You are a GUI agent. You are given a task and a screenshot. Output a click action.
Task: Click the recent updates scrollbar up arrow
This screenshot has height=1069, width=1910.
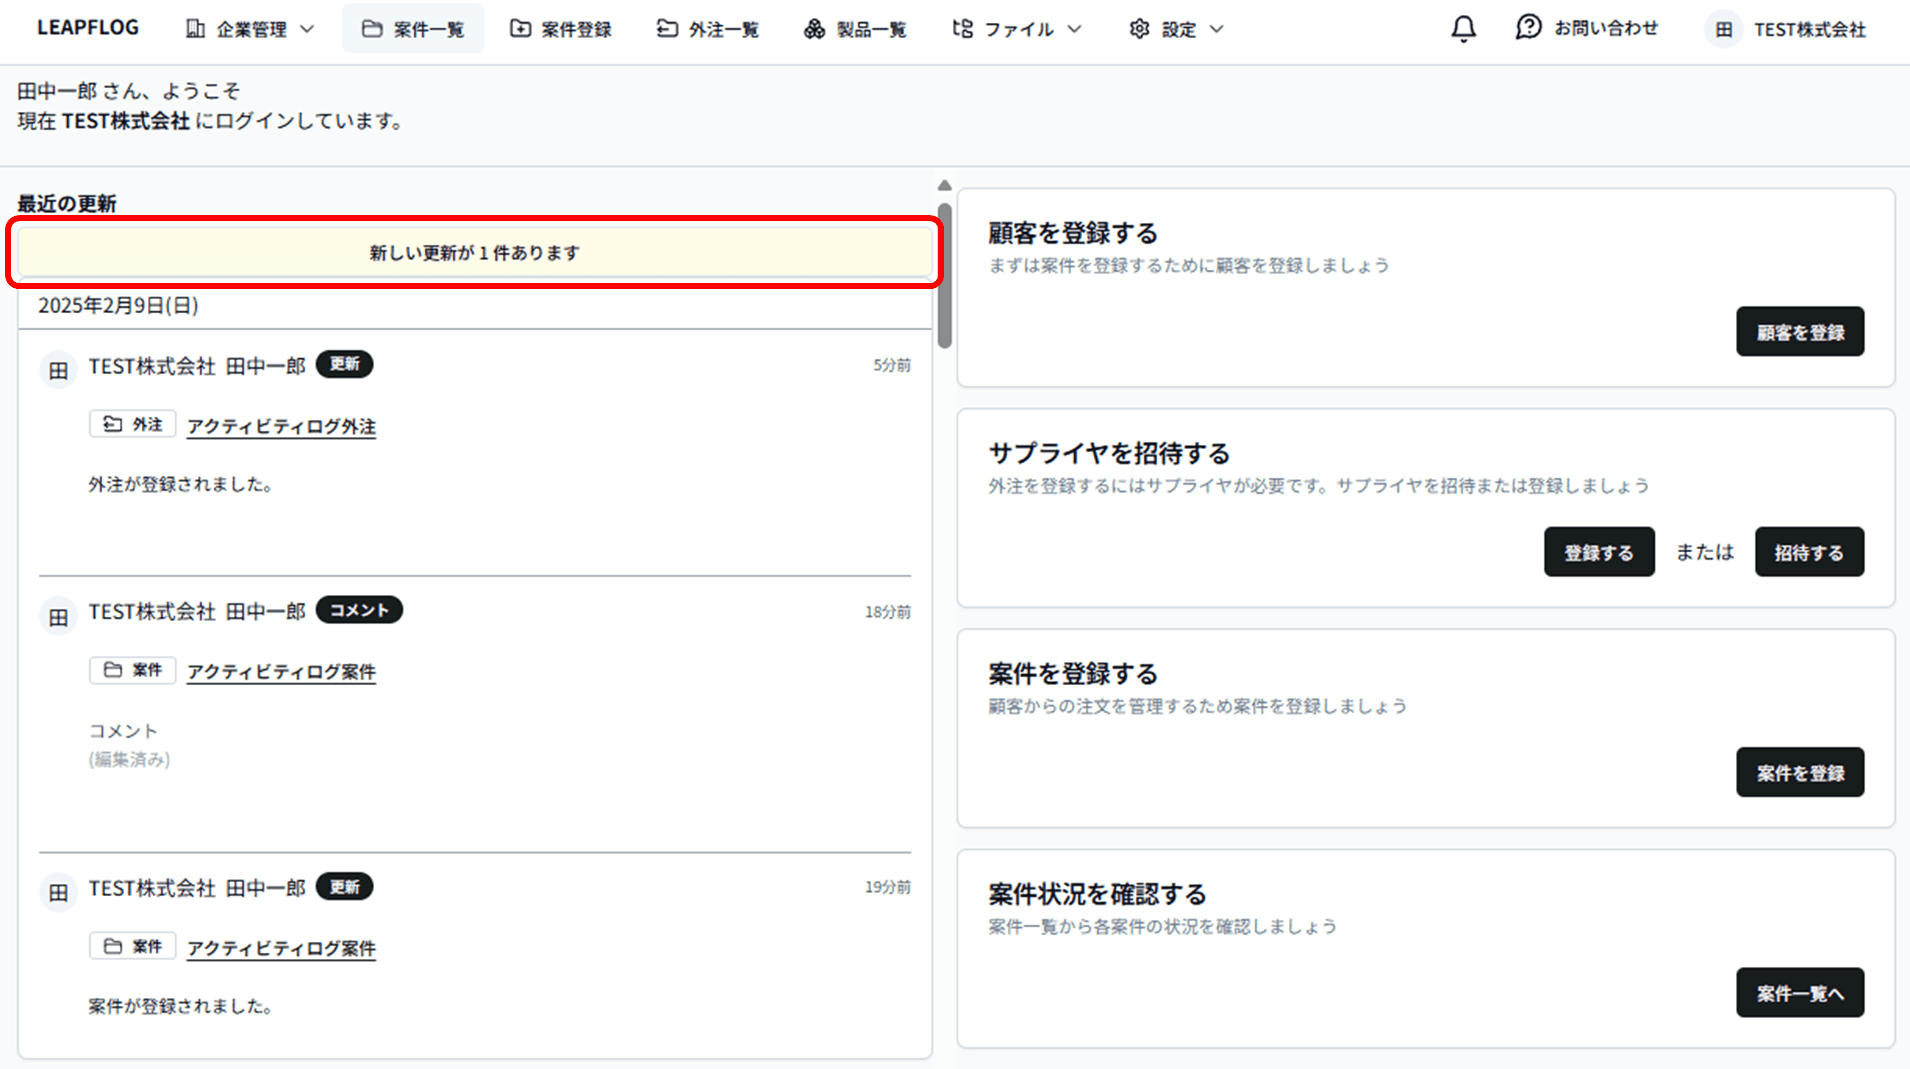tap(944, 185)
